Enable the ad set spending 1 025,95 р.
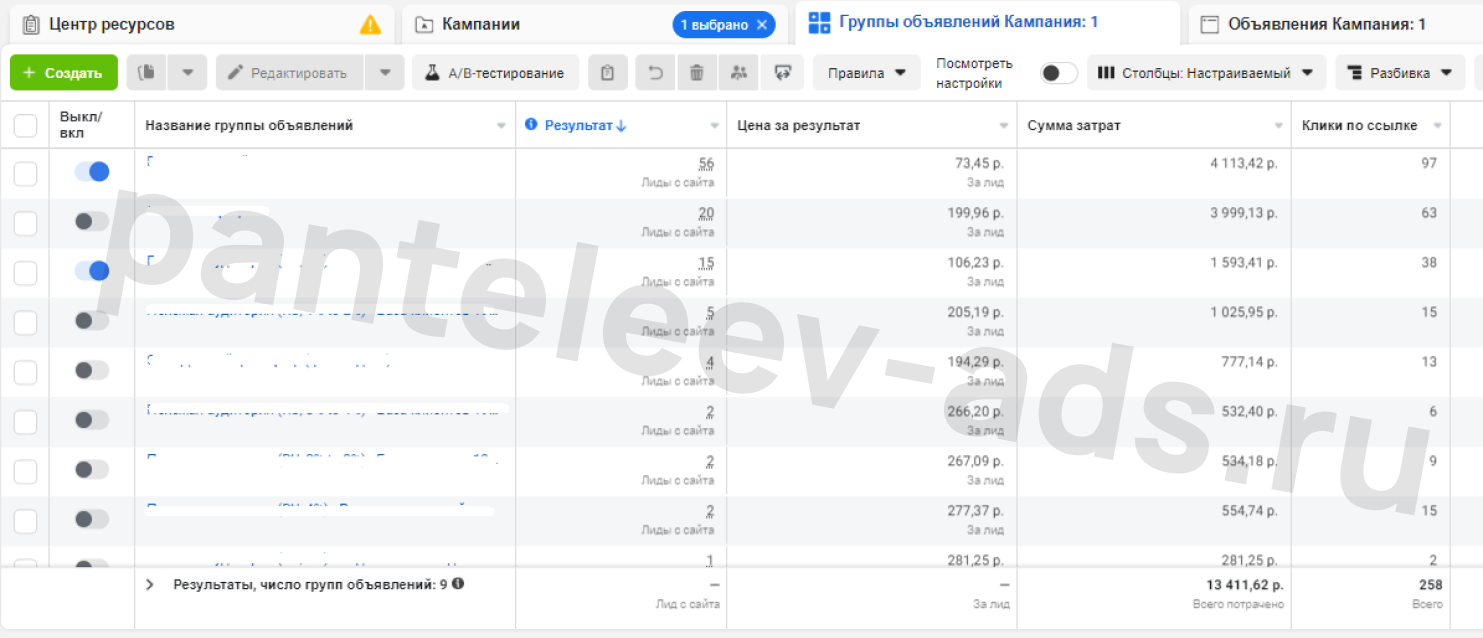 pos(92,320)
